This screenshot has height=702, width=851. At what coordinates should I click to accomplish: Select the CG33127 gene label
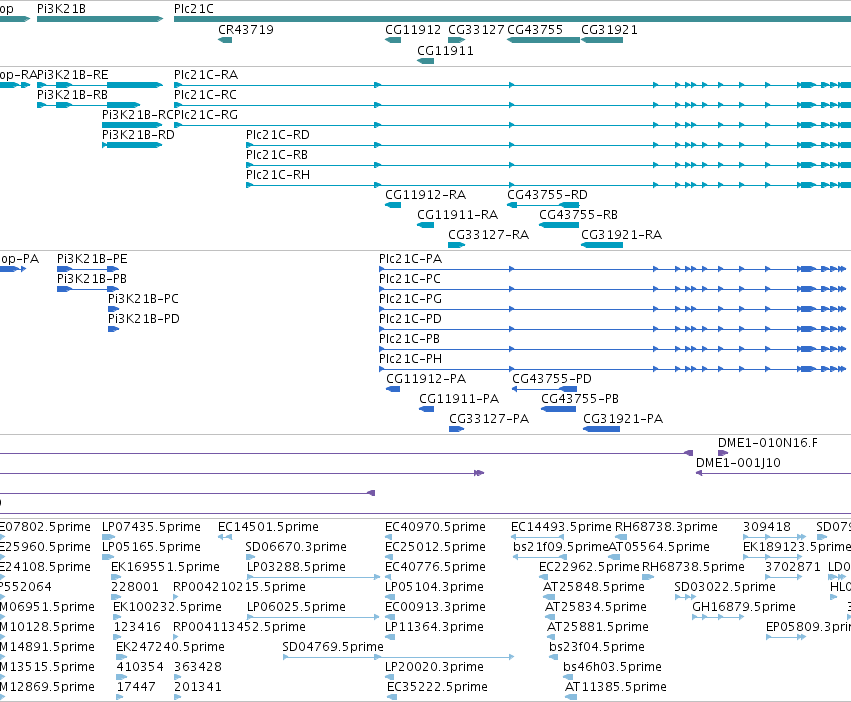(x=477, y=29)
